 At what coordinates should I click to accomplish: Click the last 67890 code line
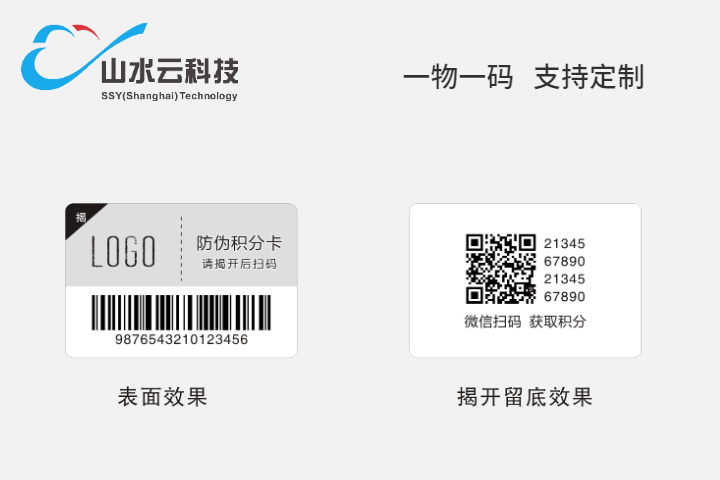564,297
